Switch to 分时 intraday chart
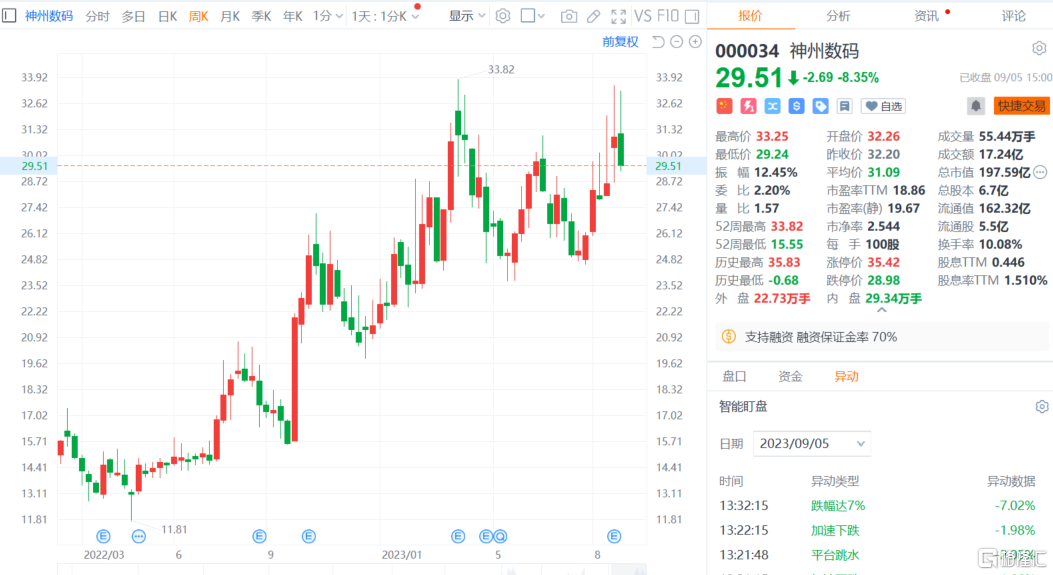Screen dimensions: 1053x575 [97, 15]
